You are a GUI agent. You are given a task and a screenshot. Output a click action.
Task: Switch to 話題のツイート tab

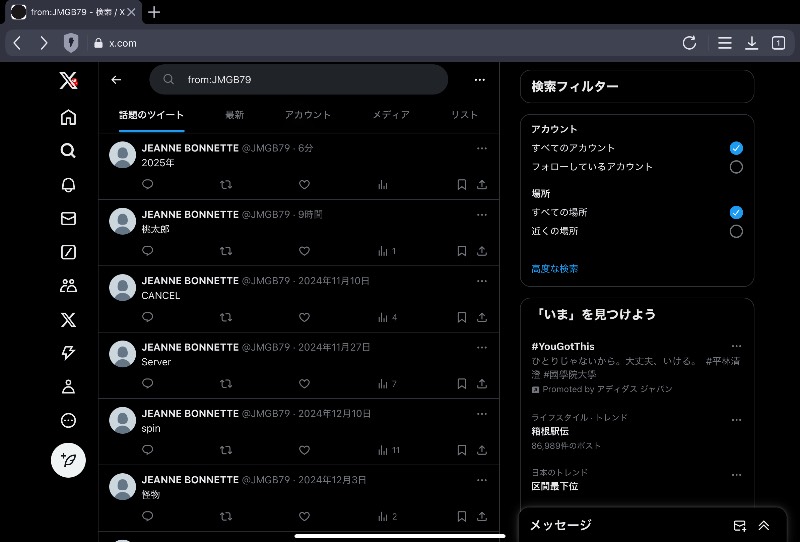(151, 115)
